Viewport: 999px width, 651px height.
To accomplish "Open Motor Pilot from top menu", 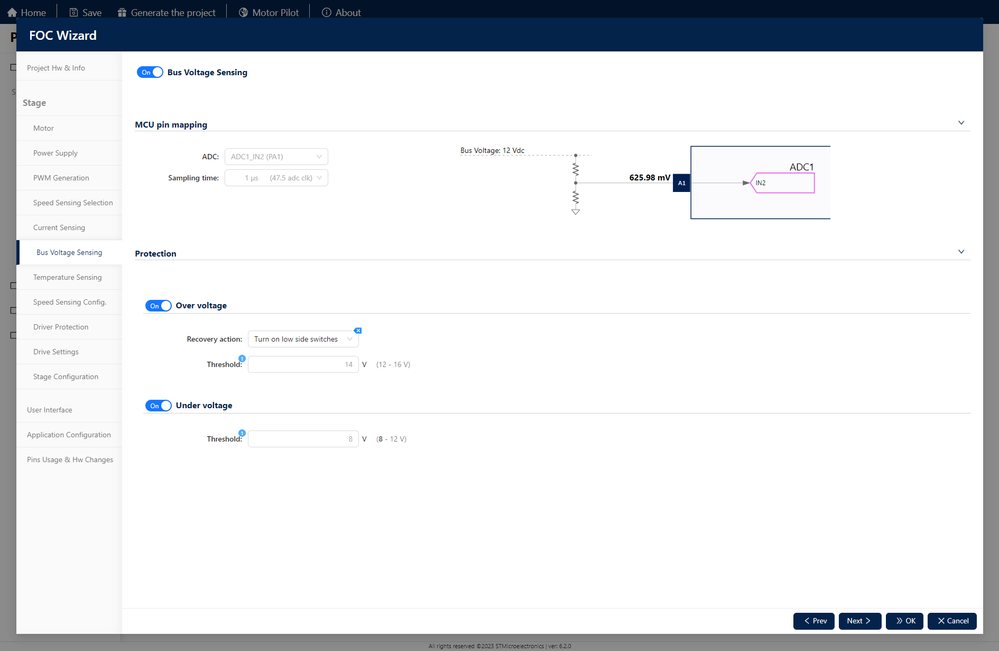I will tap(268, 13).
